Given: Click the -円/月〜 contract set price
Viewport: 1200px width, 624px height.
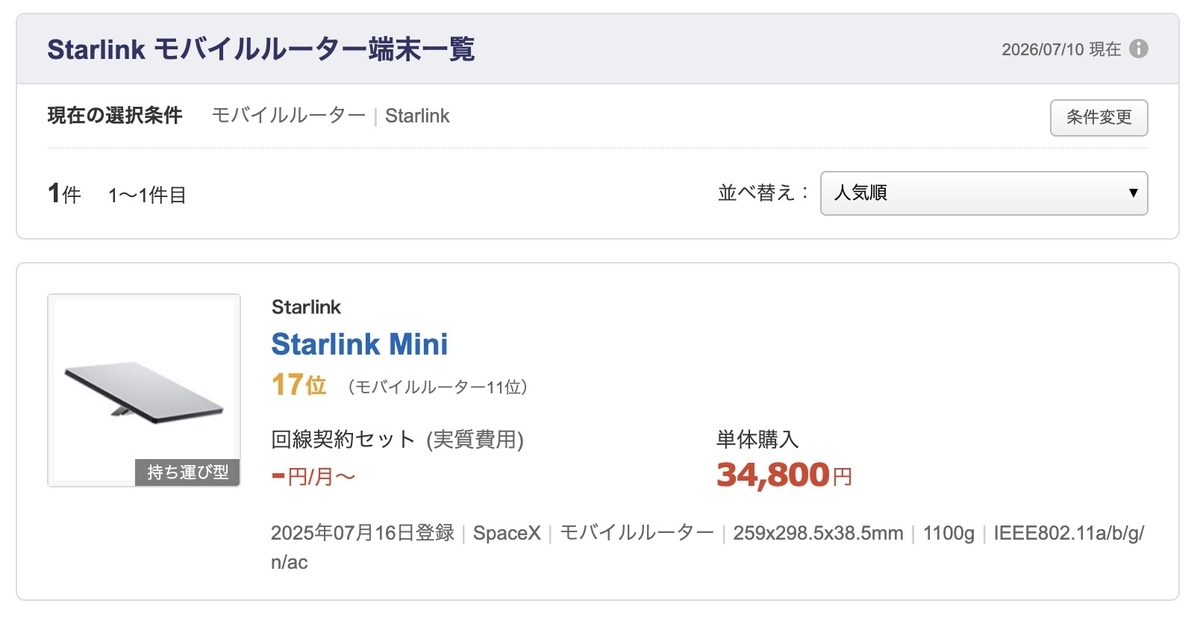Looking at the screenshot, I should click(314, 475).
